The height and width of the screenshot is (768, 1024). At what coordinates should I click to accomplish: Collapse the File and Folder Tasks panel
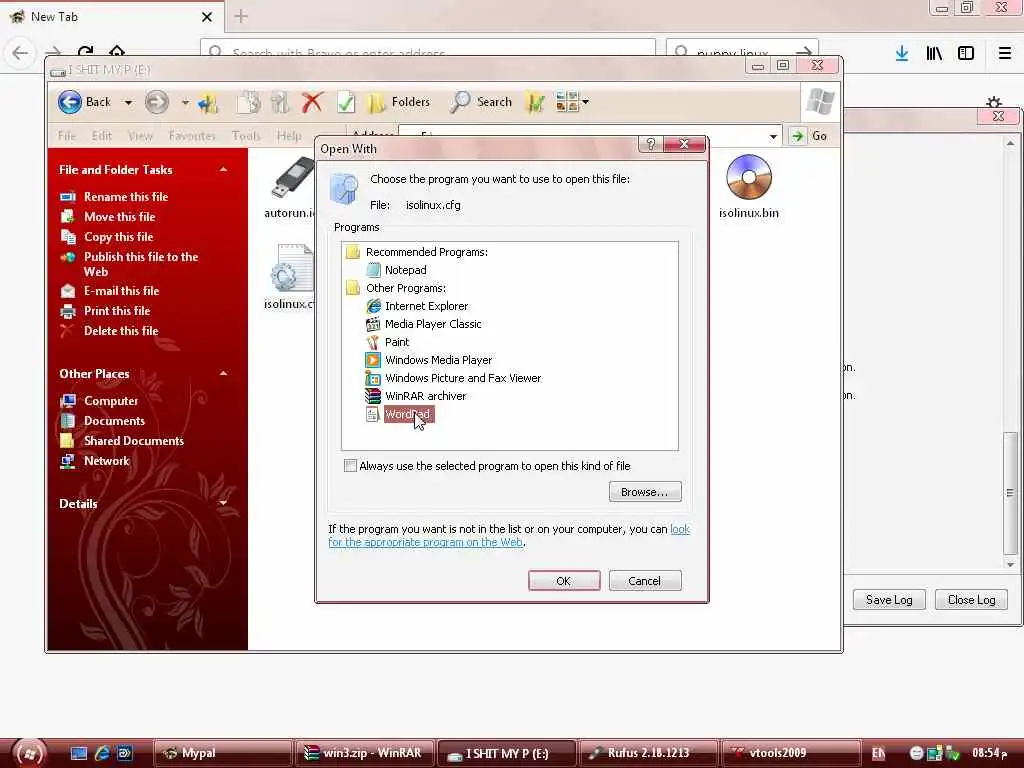point(223,170)
